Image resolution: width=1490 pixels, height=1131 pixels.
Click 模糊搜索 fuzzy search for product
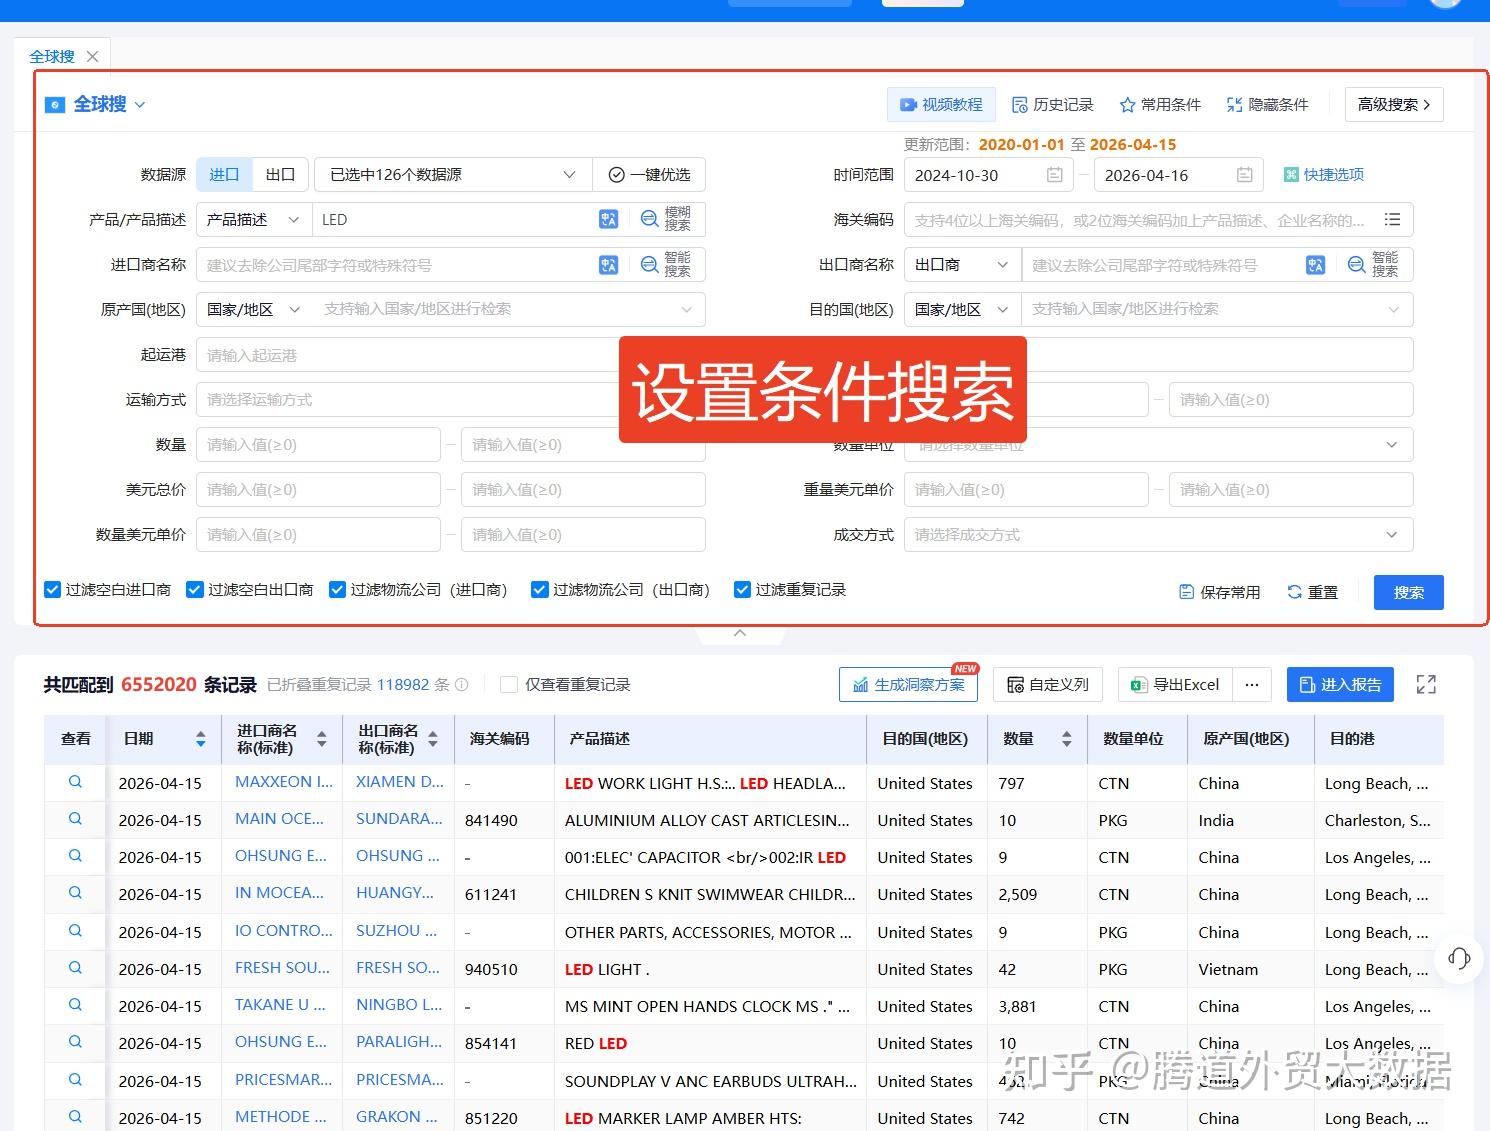coord(667,220)
